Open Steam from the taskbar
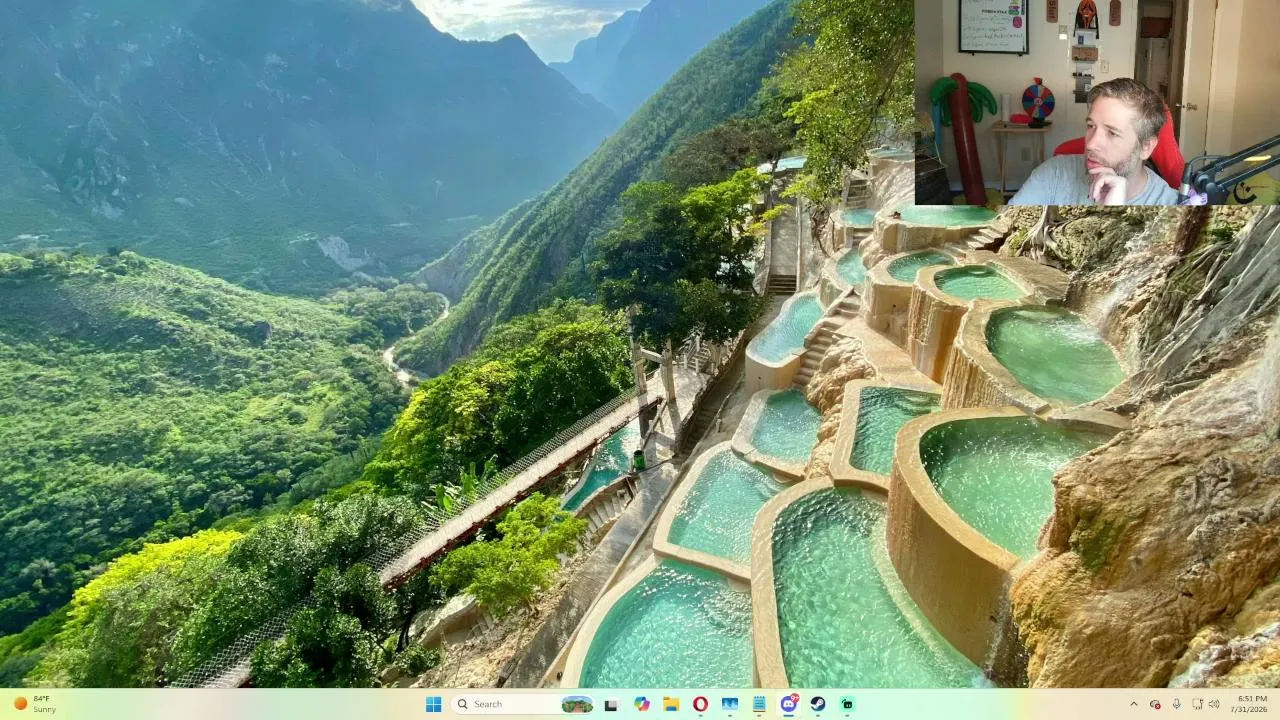This screenshot has height=720, width=1280. pyautogui.click(x=818, y=704)
